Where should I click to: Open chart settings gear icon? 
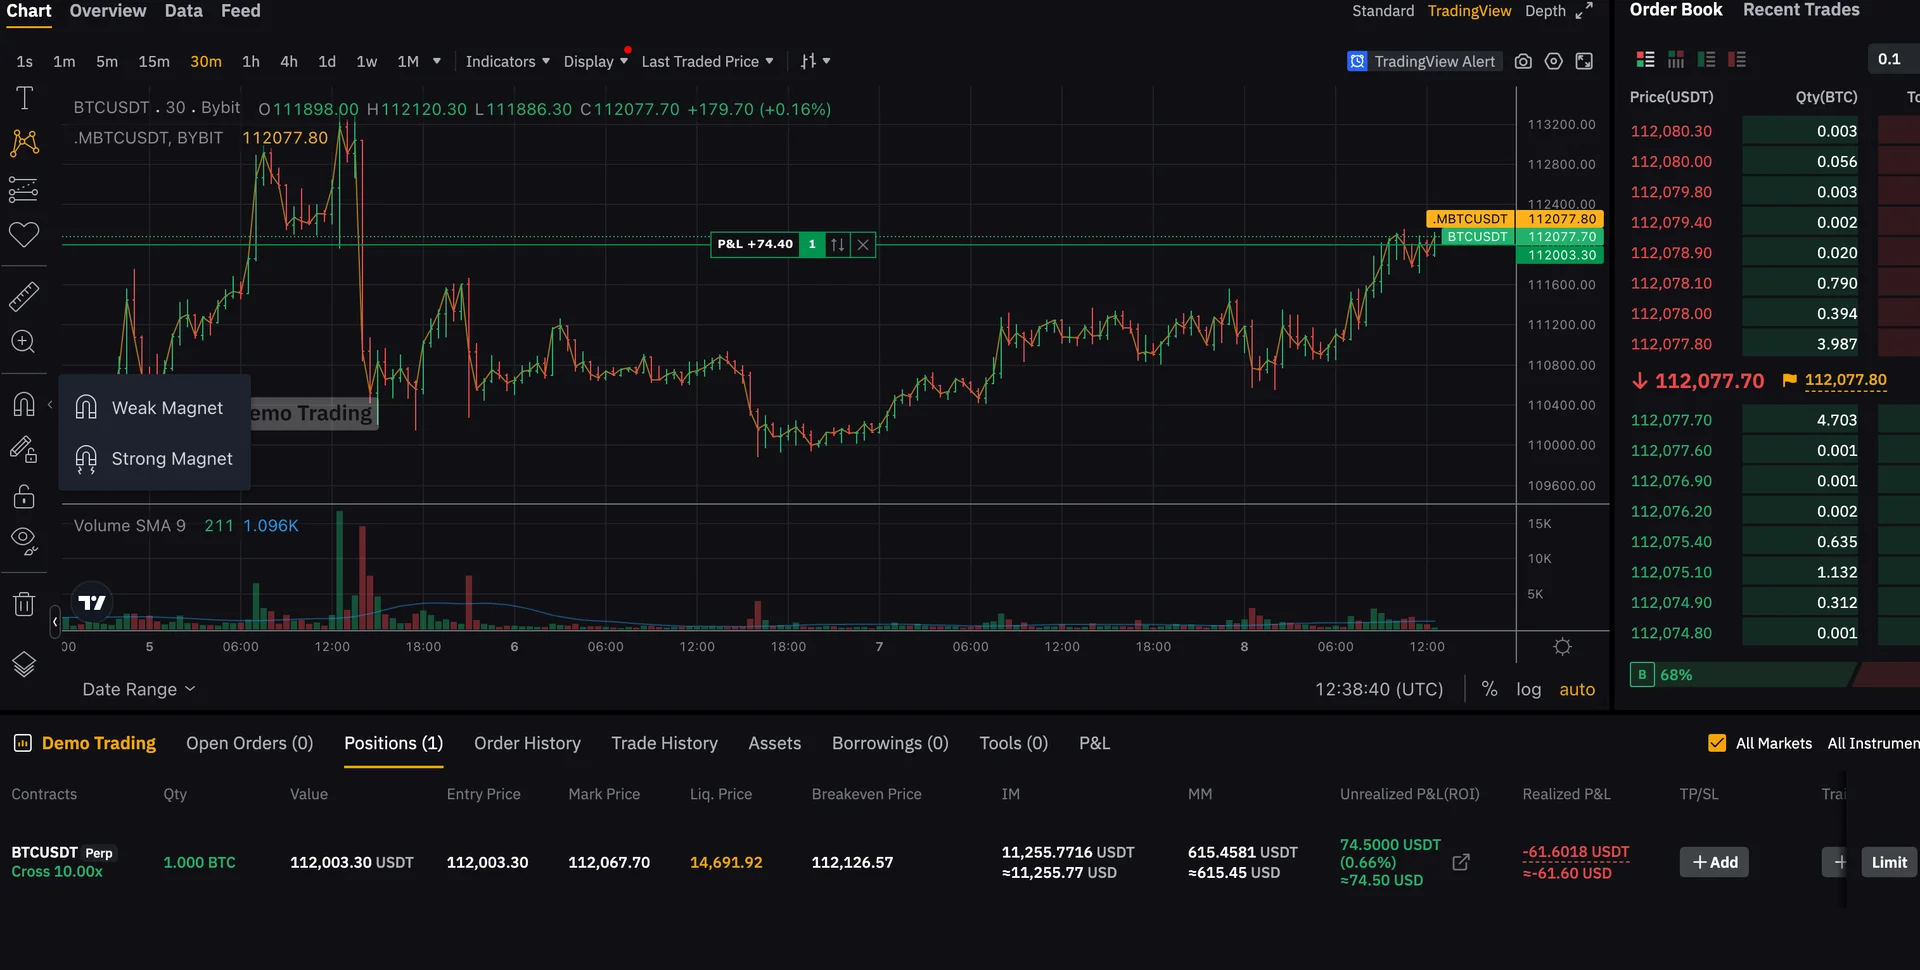1553,61
